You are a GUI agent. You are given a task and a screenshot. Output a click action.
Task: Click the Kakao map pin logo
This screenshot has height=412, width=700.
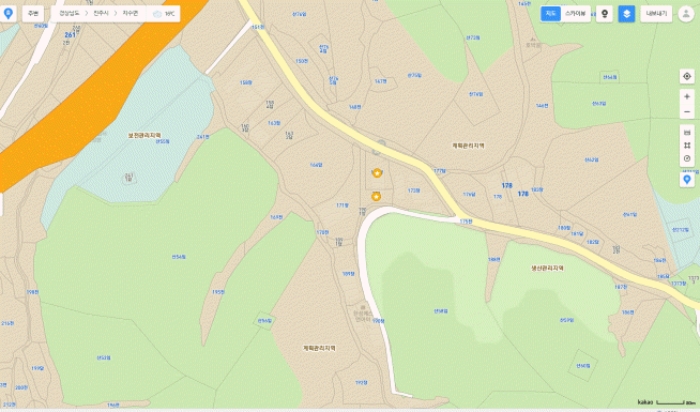[8, 13]
